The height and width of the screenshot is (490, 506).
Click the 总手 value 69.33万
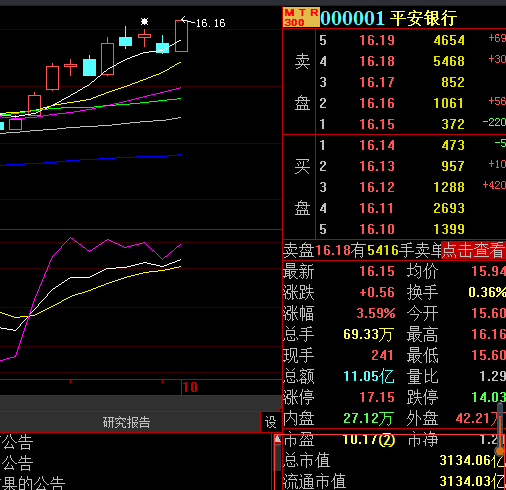[369, 334]
